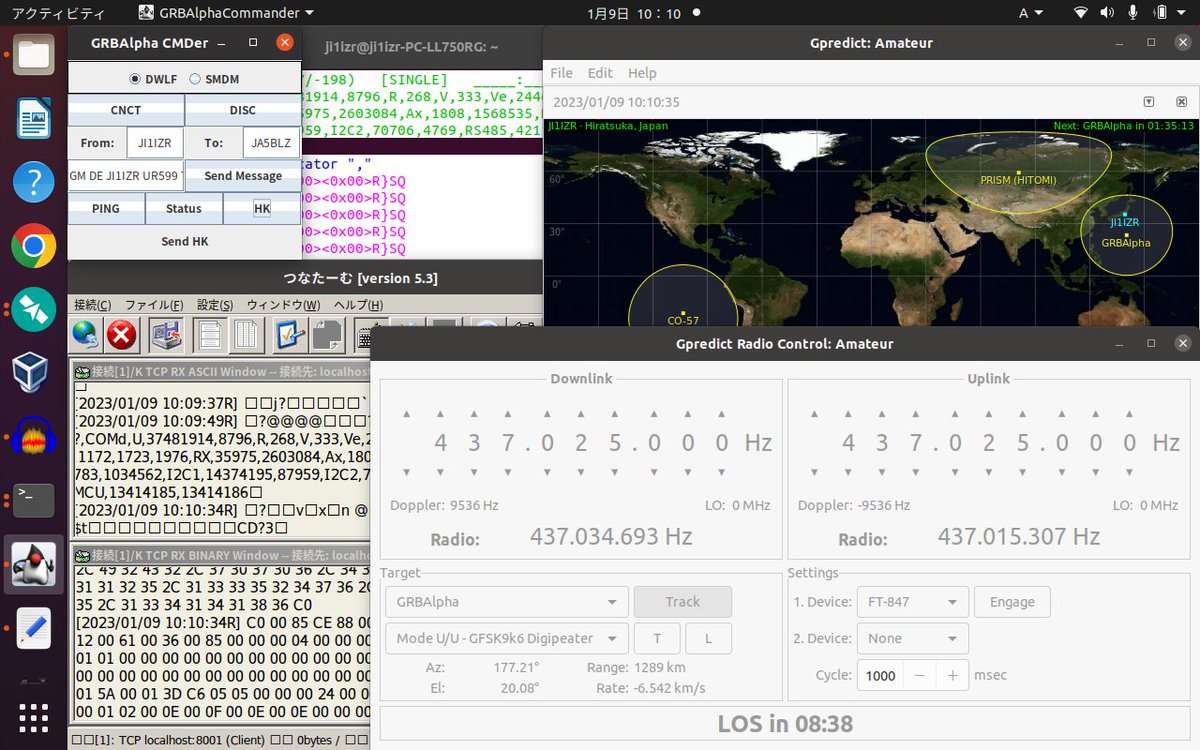Open the input method A dropdown in top bar

(1030, 13)
